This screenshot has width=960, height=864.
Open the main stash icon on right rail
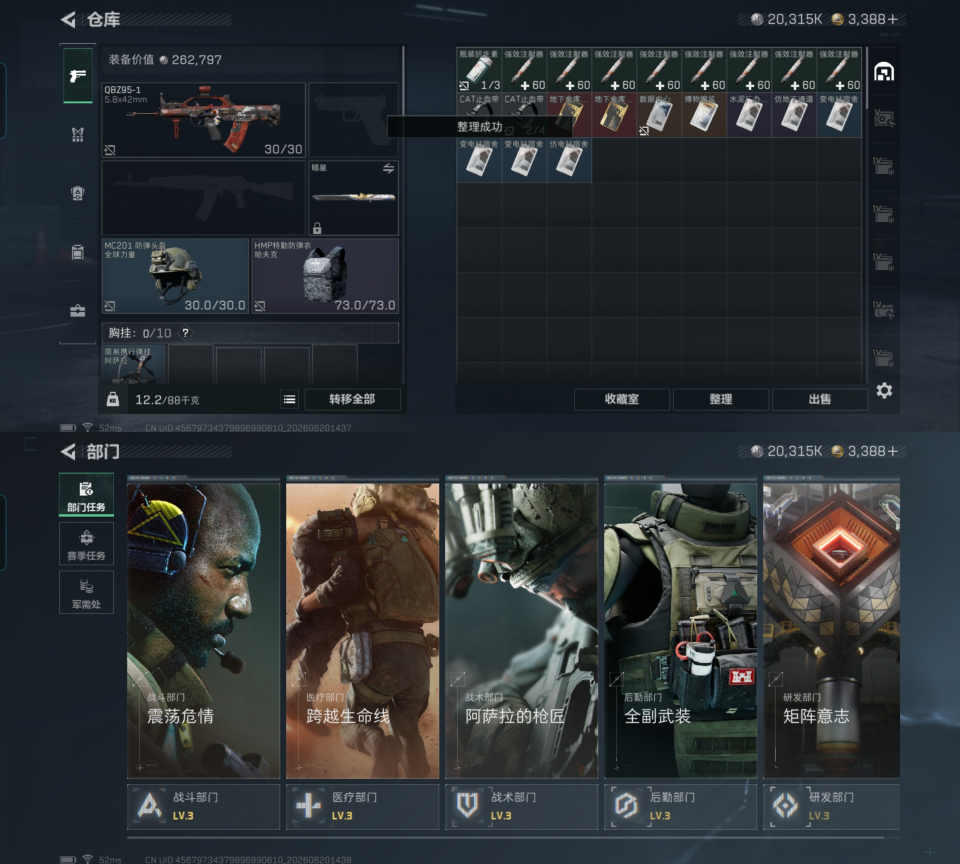coord(883,72)
